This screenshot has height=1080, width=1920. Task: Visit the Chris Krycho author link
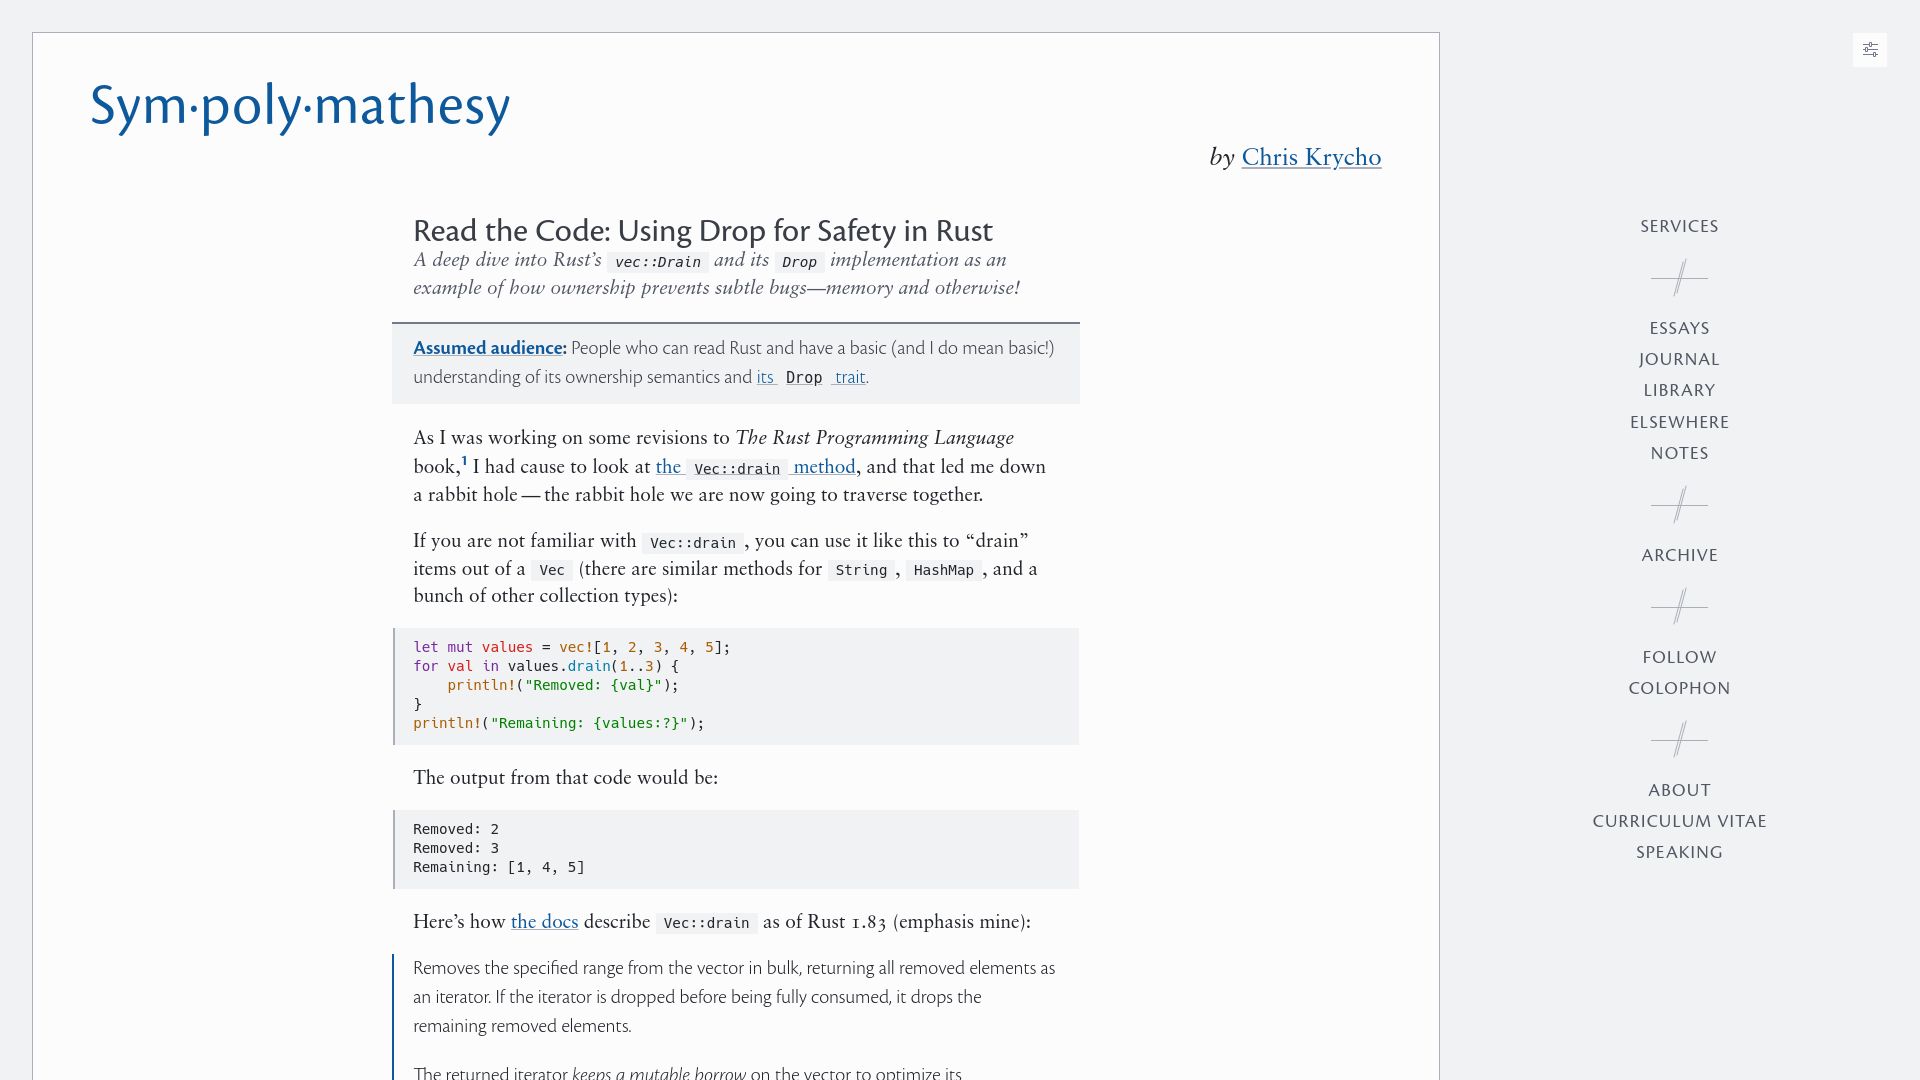coord(1311,157)
